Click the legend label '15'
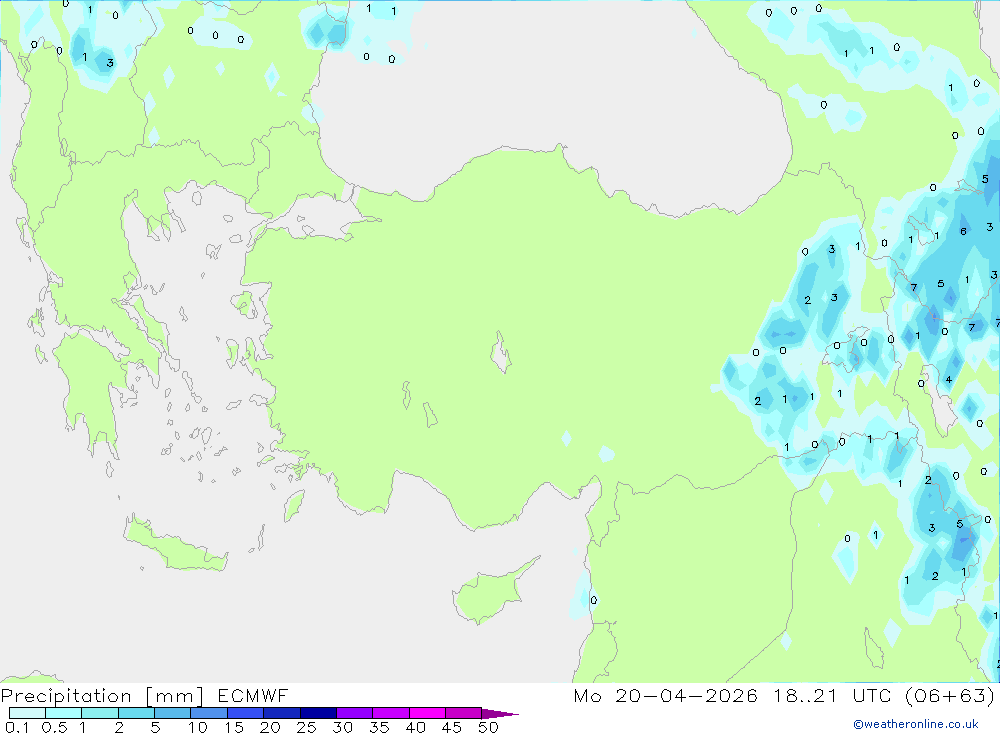The height and width of the screenshot is (733, 1000). (234, 727)
